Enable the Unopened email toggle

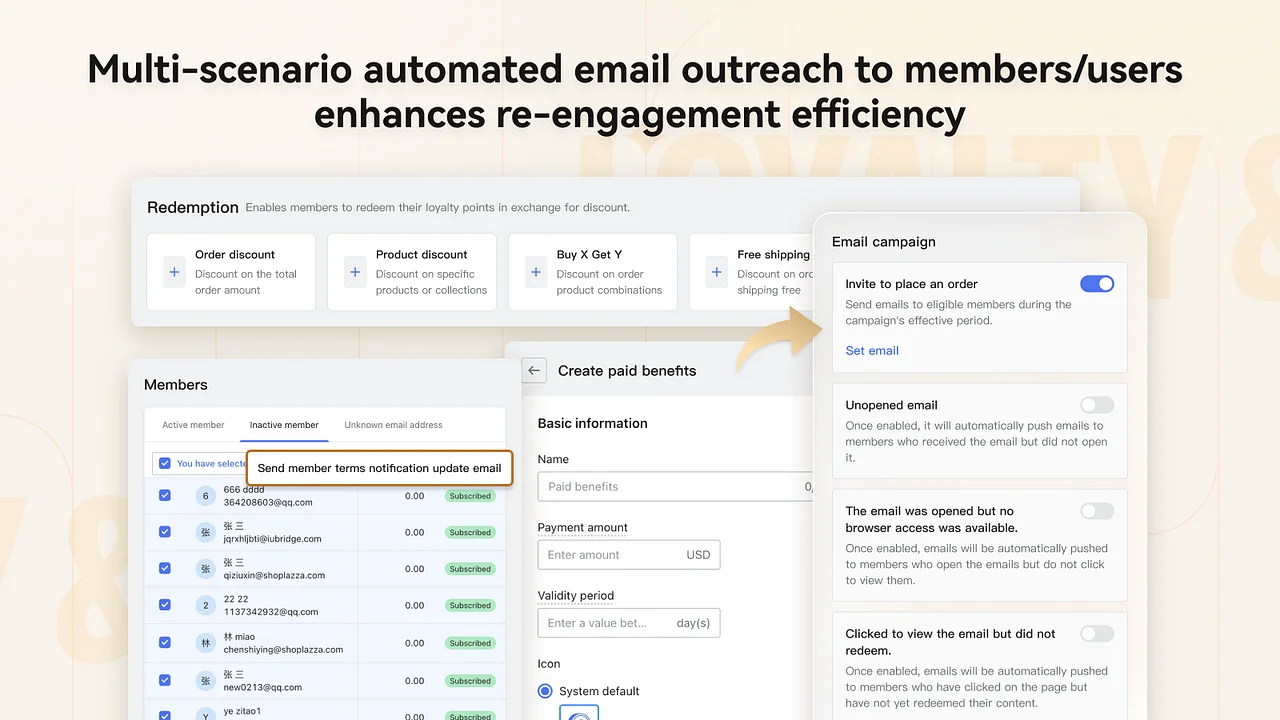1096,405
